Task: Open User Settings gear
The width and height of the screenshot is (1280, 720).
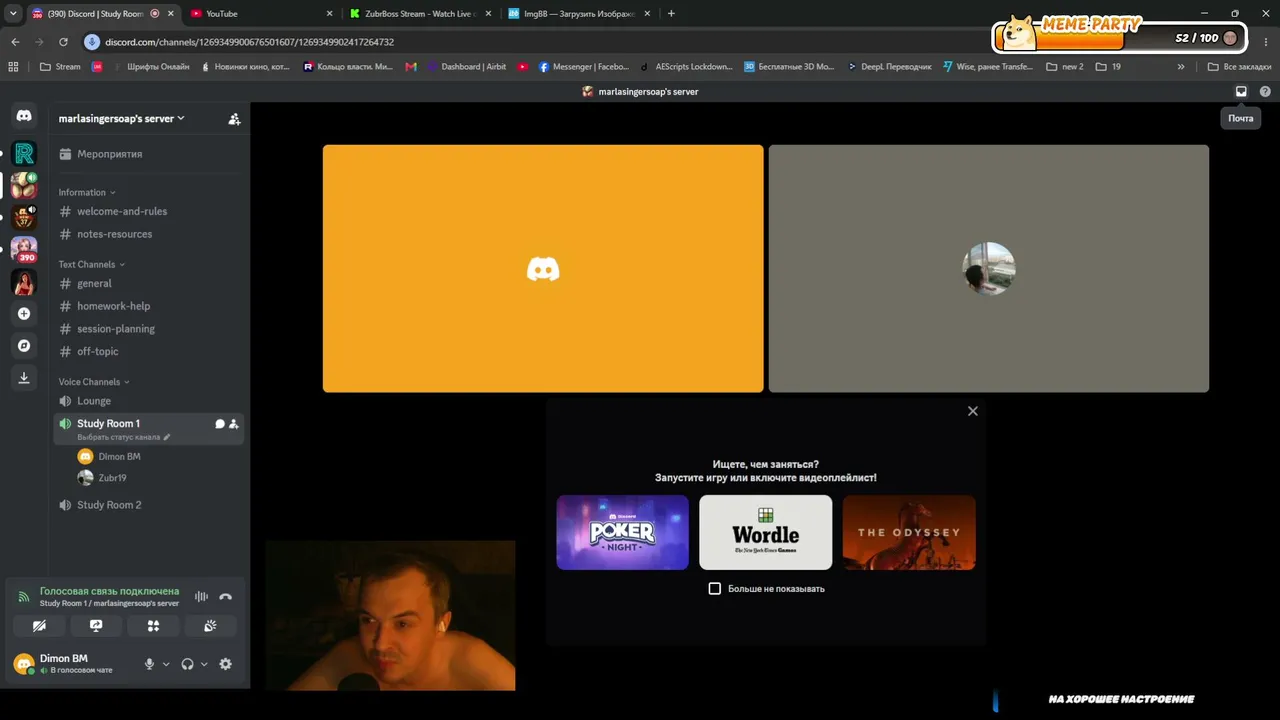Action: (225, 664)
